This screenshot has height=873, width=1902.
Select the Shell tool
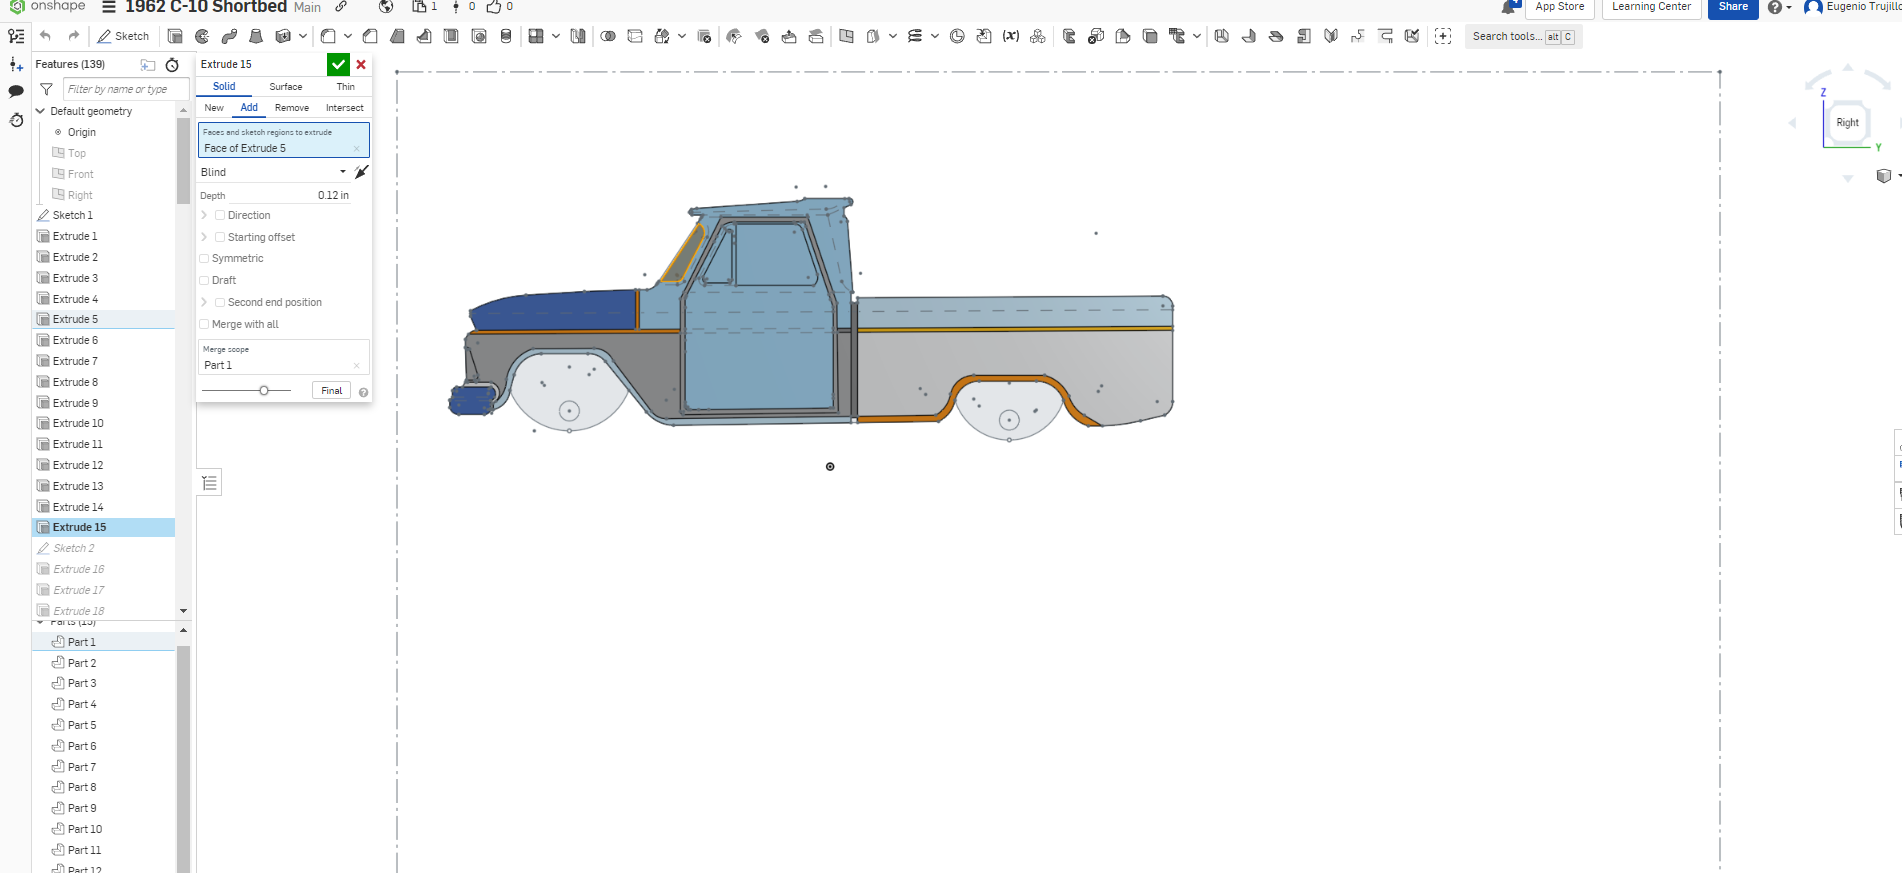point(451,36)
